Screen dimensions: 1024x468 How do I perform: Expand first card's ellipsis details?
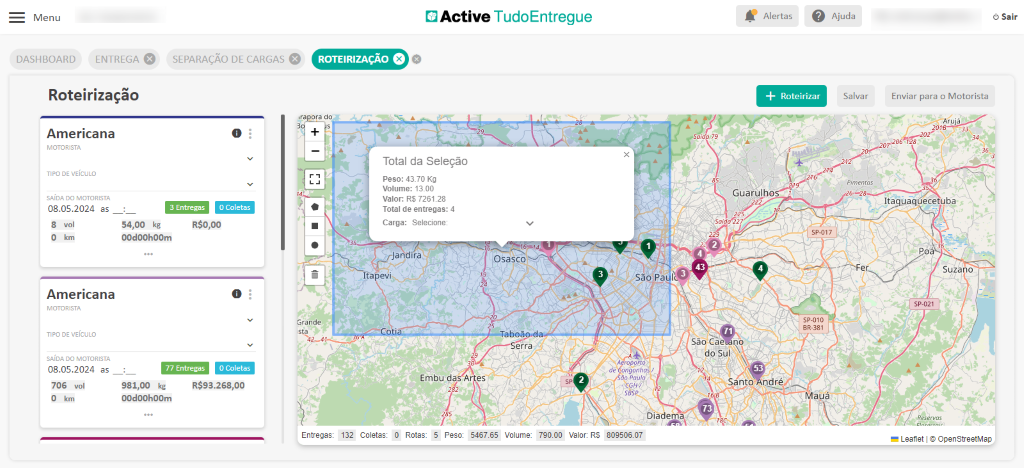(148, 254)
